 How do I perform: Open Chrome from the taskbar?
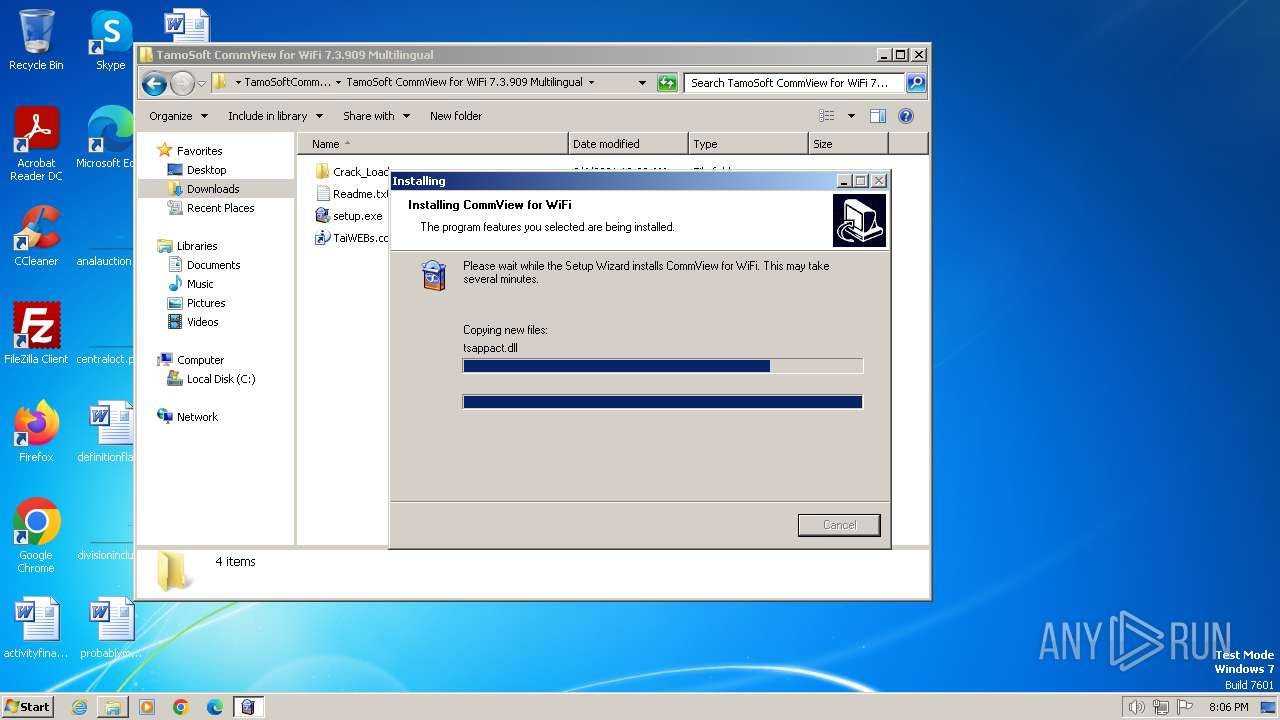(181, 707)
